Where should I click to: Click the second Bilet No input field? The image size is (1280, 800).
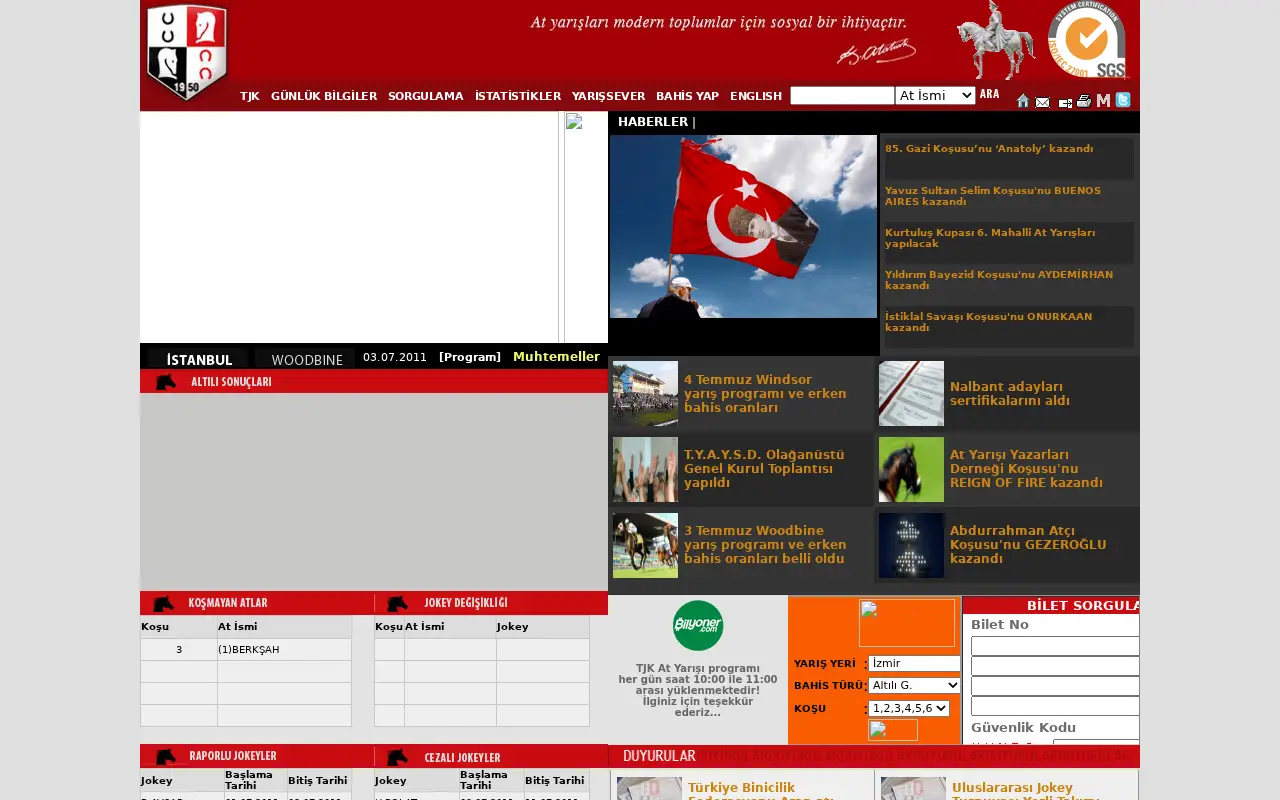pyautogui.click(x=1055, y=666)
